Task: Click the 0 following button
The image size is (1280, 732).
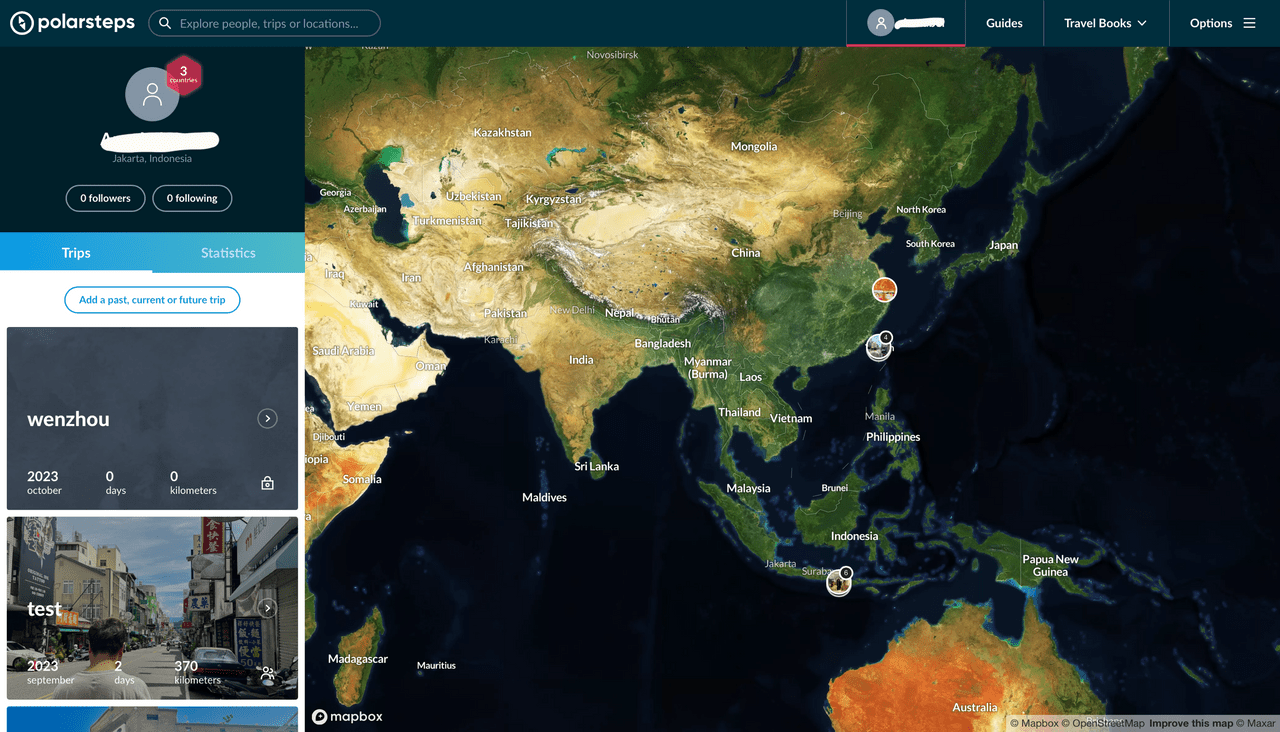Action: (192, 198)
